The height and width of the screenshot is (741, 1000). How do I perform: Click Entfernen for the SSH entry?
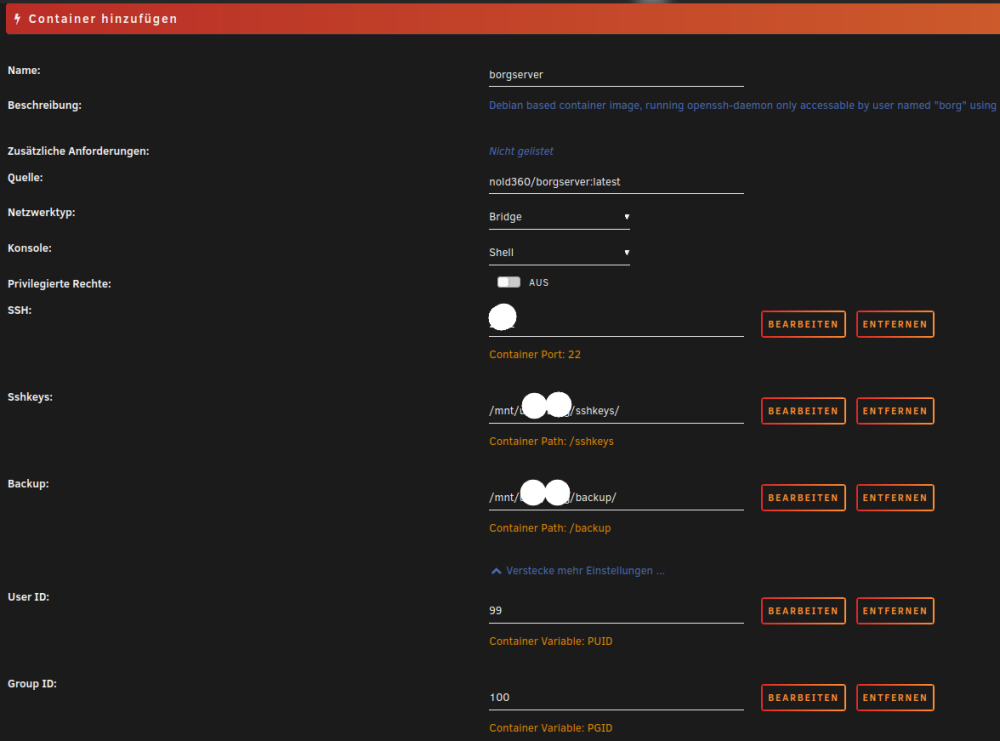[x=895, y=324]
